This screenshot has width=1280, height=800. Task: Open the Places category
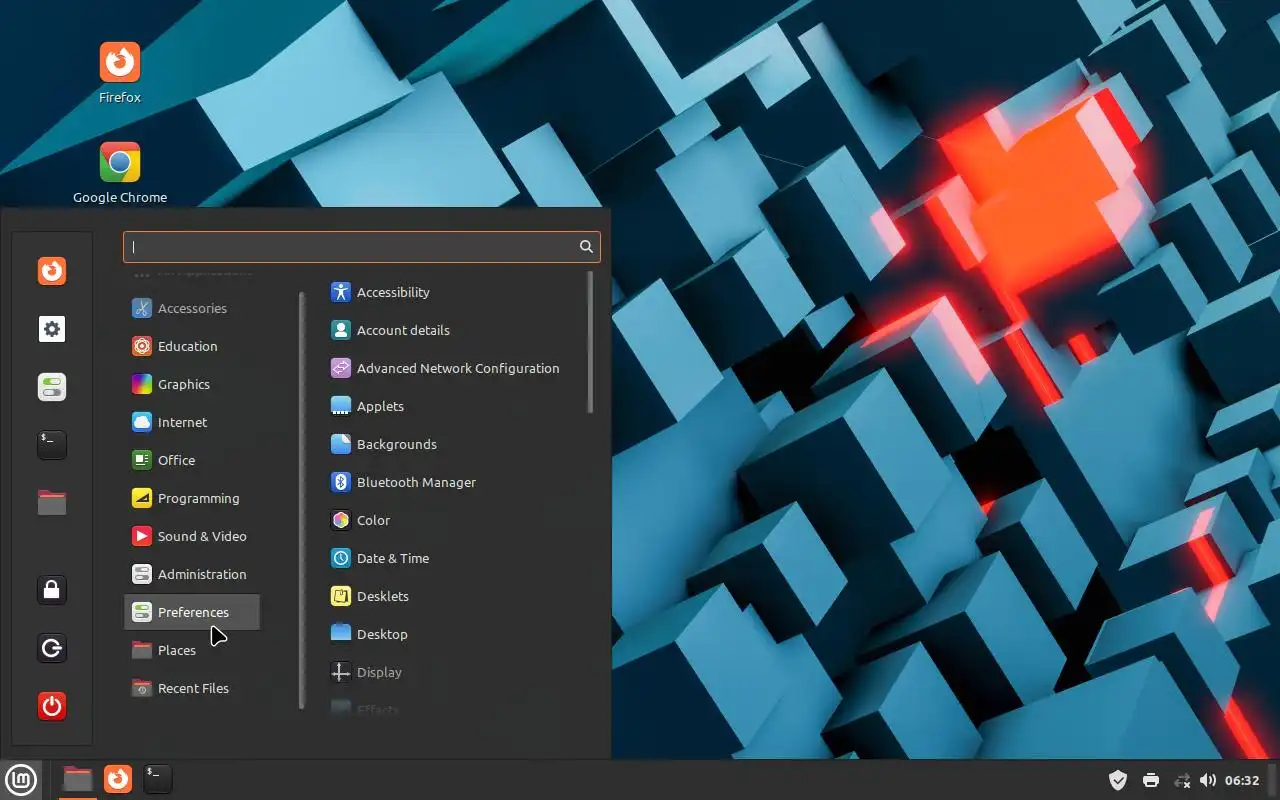click(192, 650)
